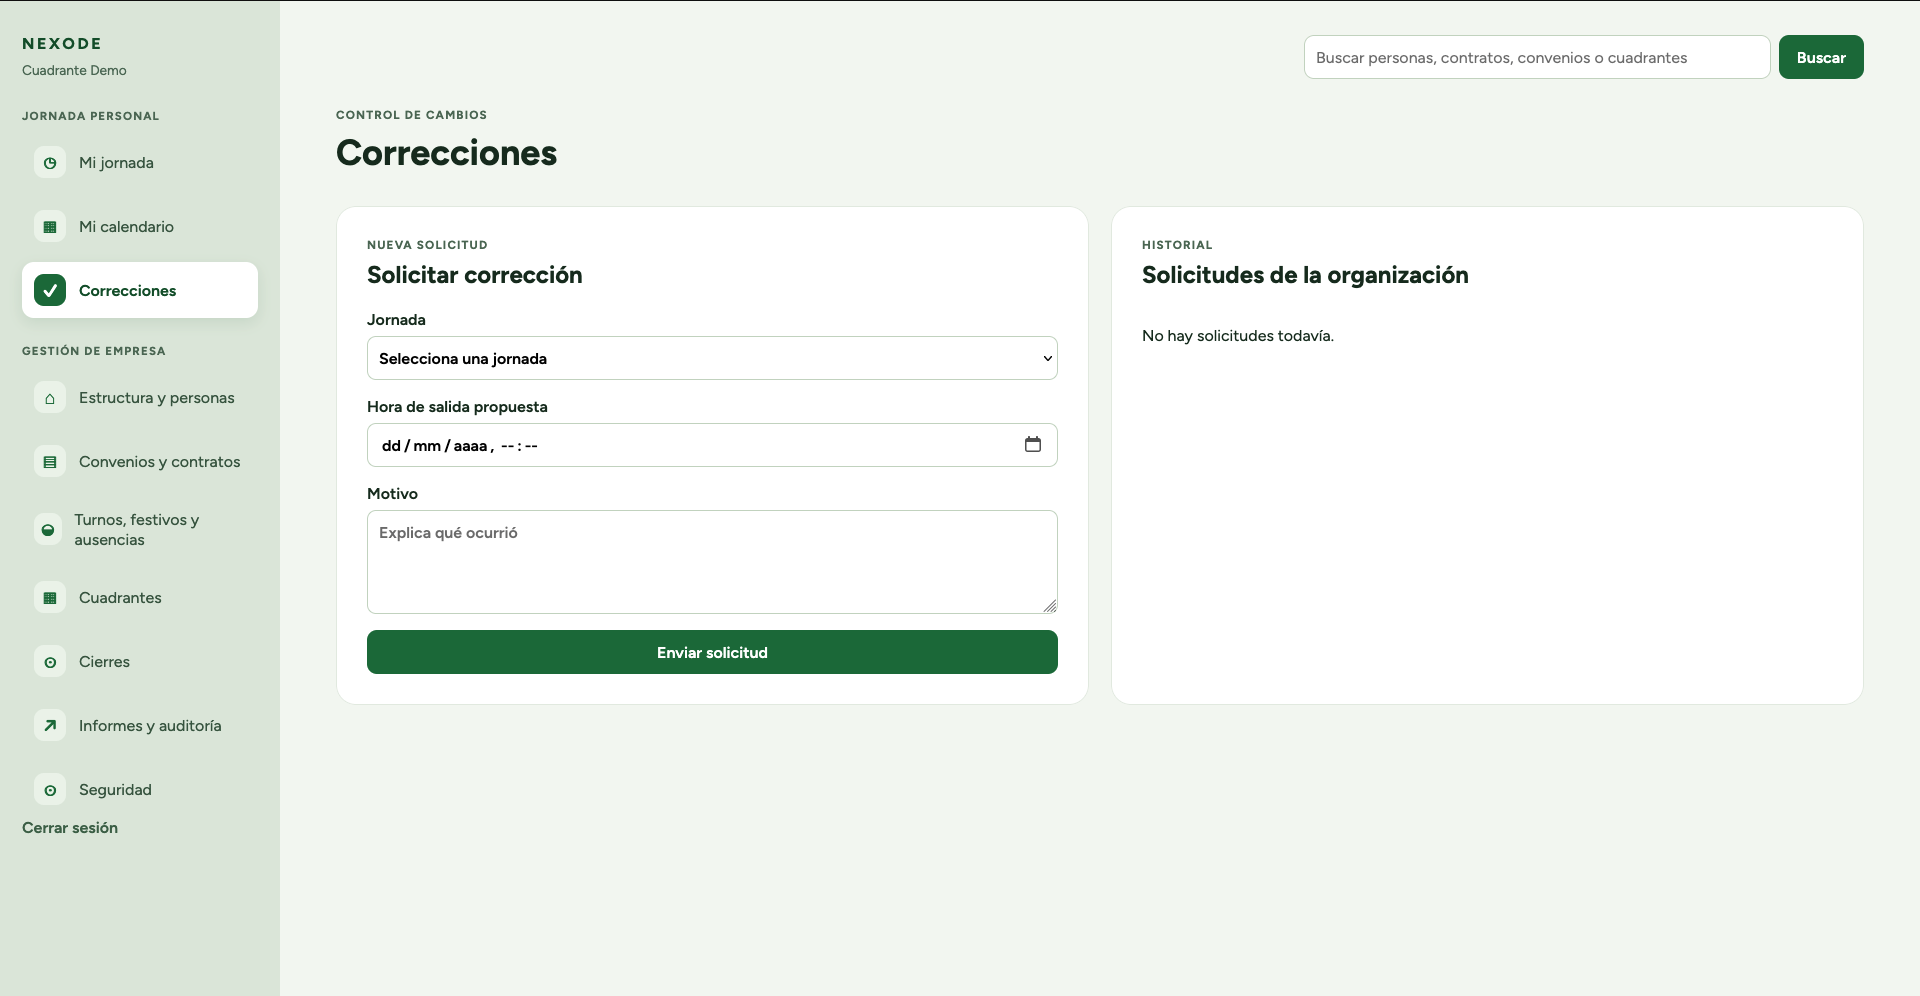Open Informes y auditoría
Image resolution: width=1920 pixels, height=996 pixels.
(140, 726)
